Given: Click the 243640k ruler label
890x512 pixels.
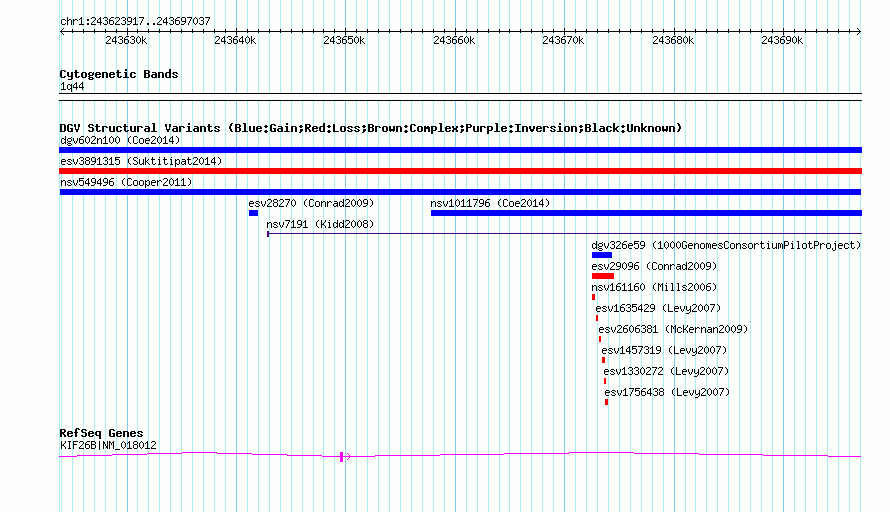Looking at the screenshot, I should tap(235, 40).
